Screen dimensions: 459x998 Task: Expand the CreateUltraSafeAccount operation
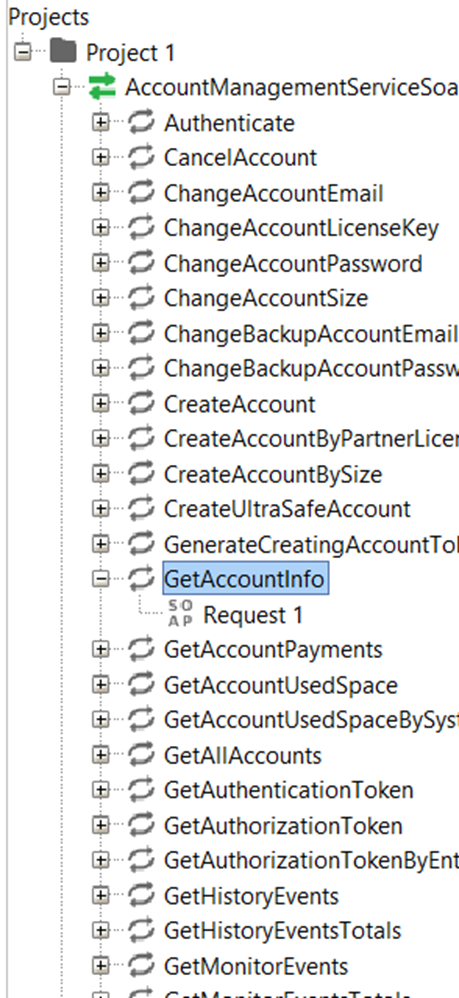pyautogui.click(x=101, y=509)
